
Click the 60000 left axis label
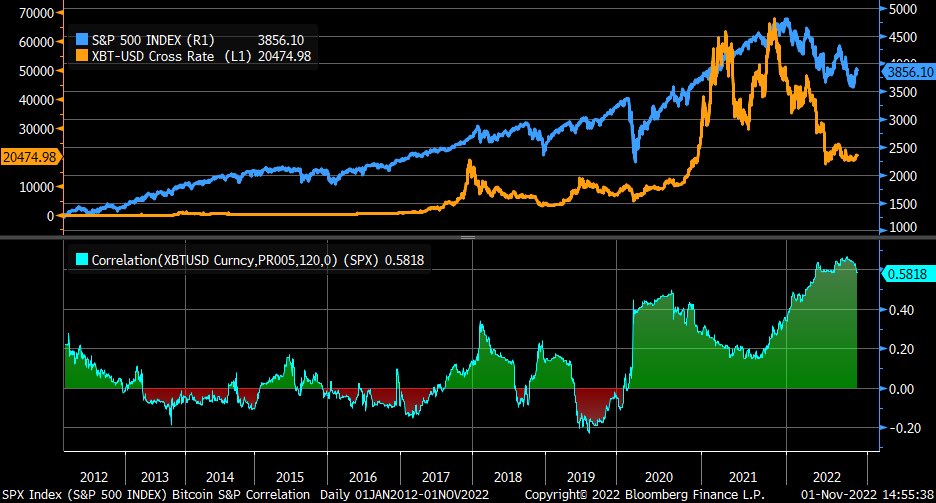click(x=37, y=42)
